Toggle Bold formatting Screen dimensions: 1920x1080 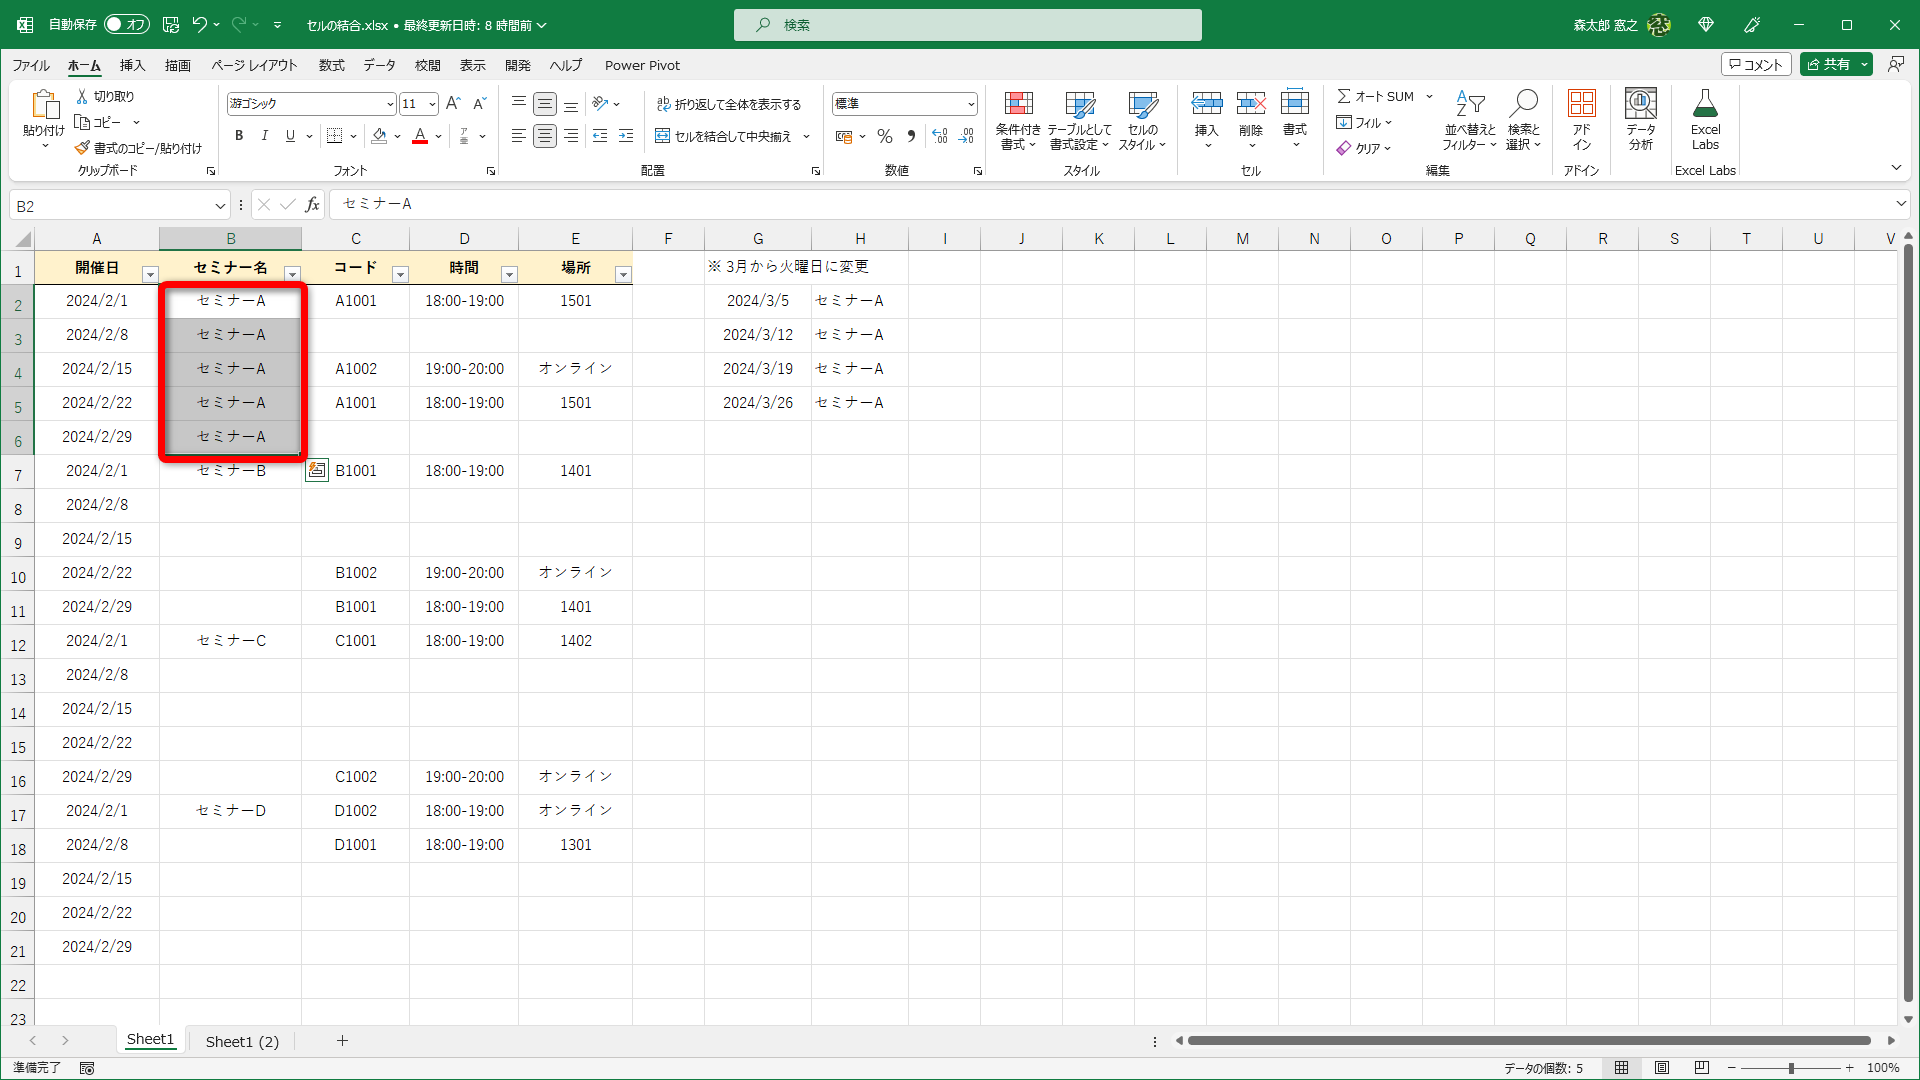click(x=239, y=136)
